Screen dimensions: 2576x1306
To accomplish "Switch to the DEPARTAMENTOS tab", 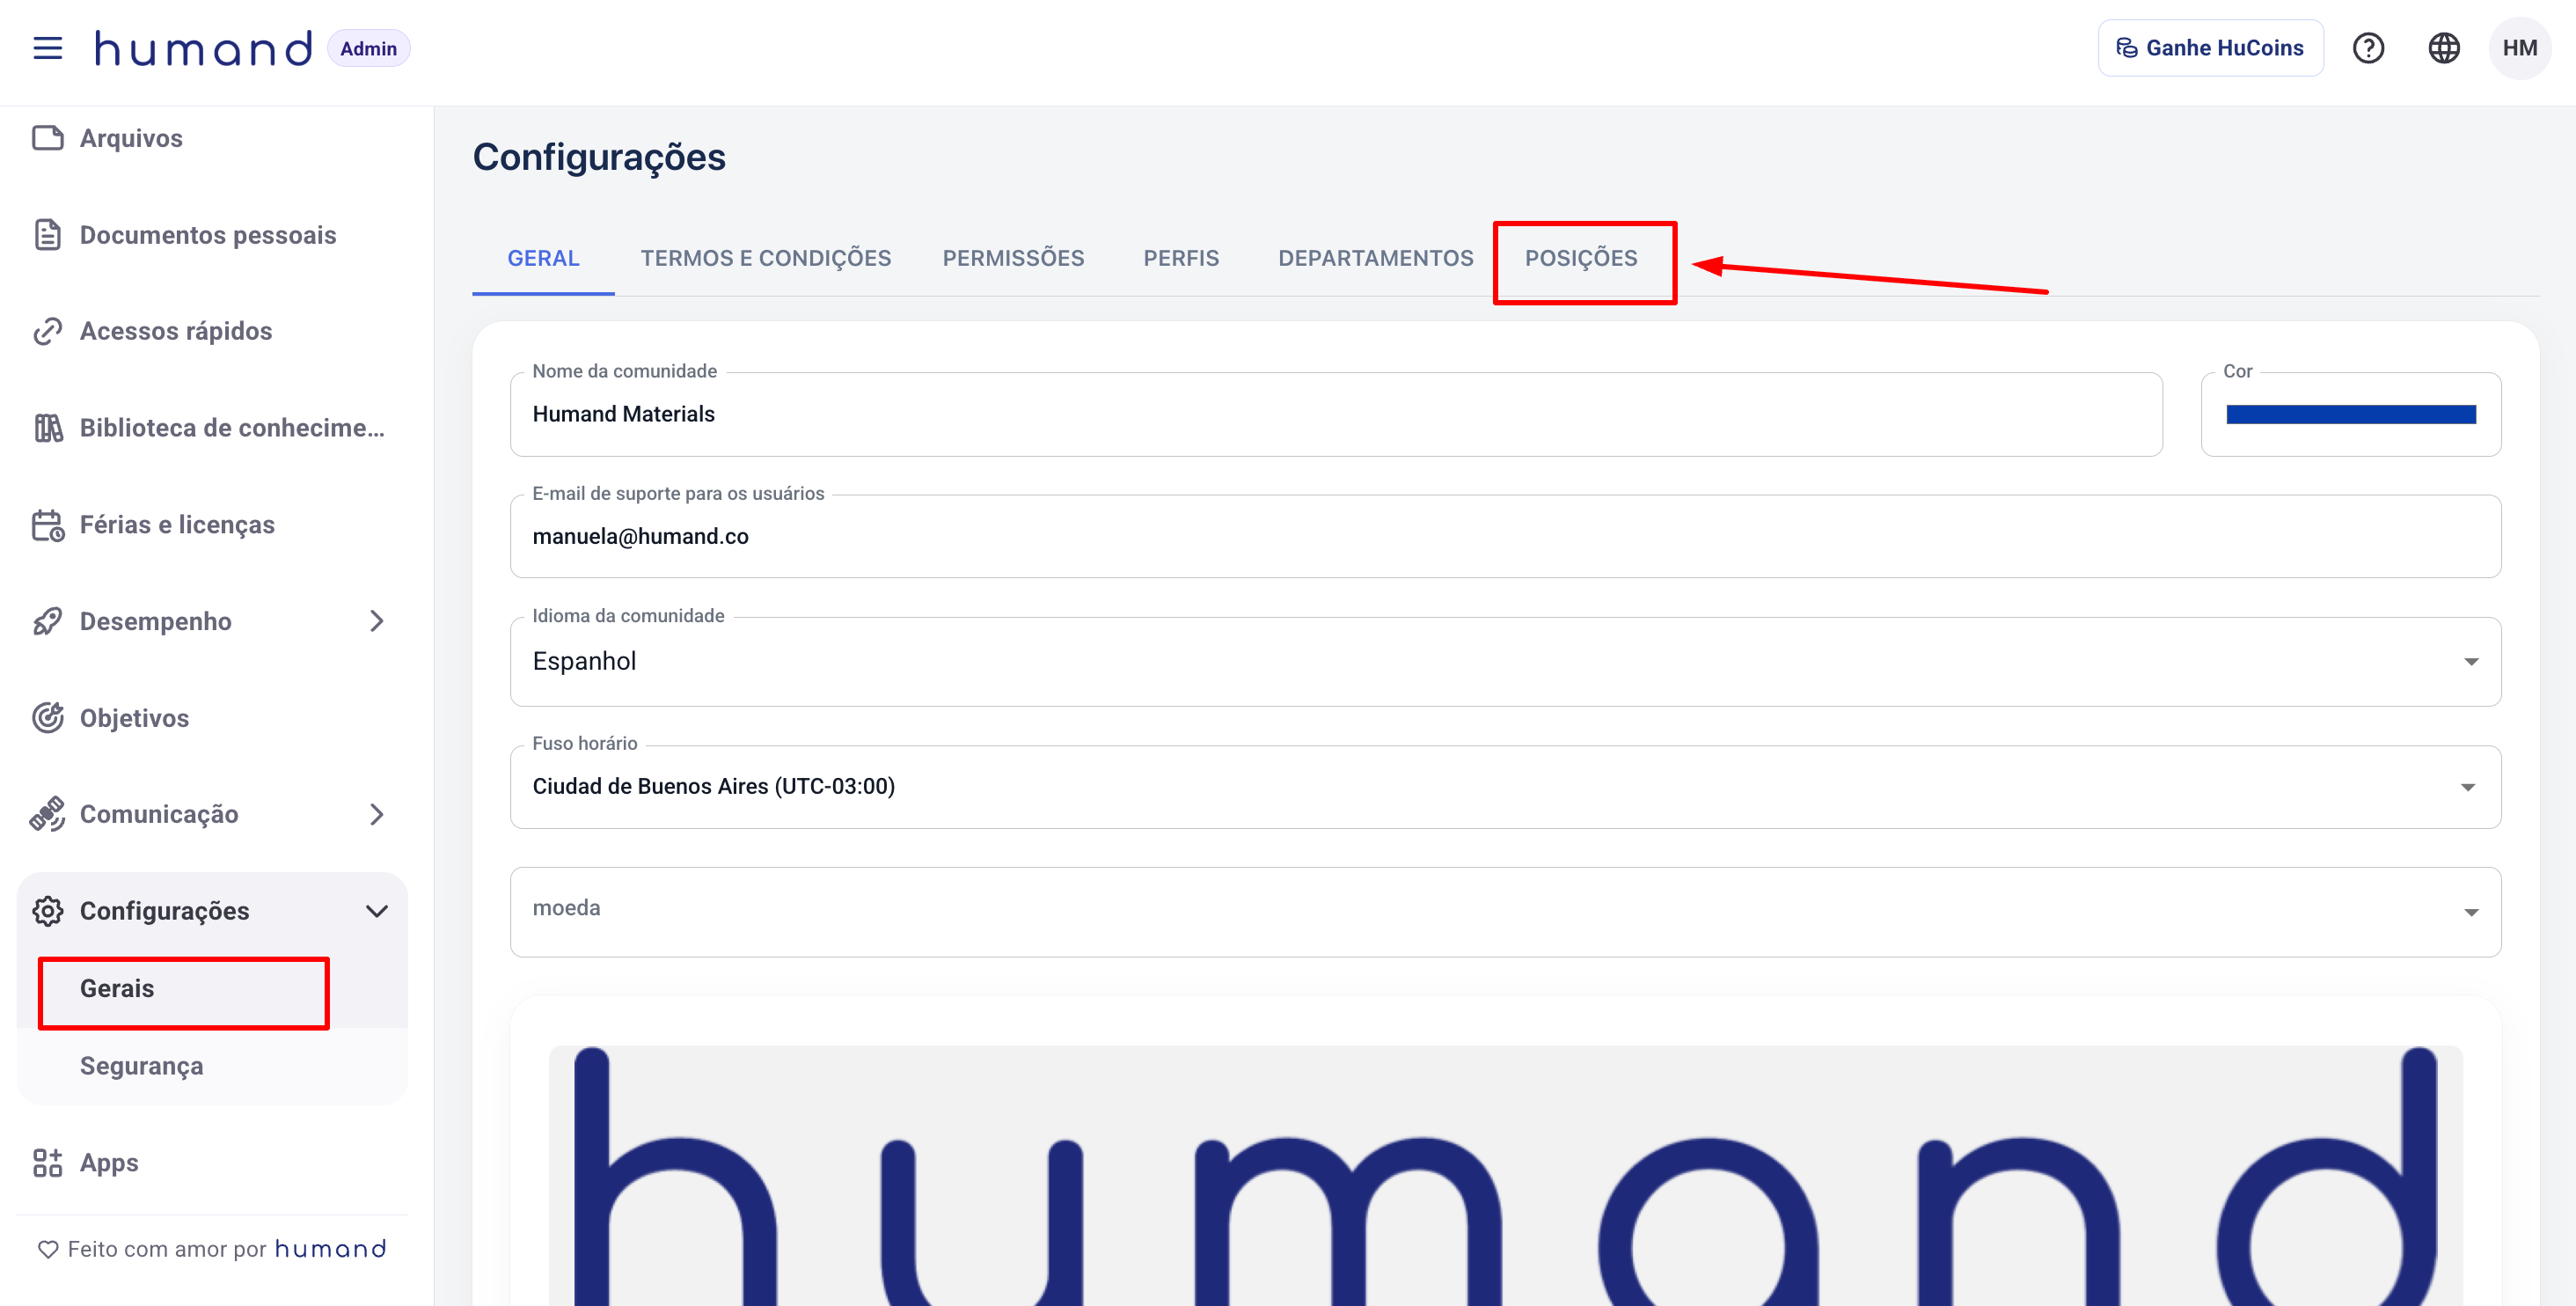I will pyautogui.click(x=1375, y=258).
